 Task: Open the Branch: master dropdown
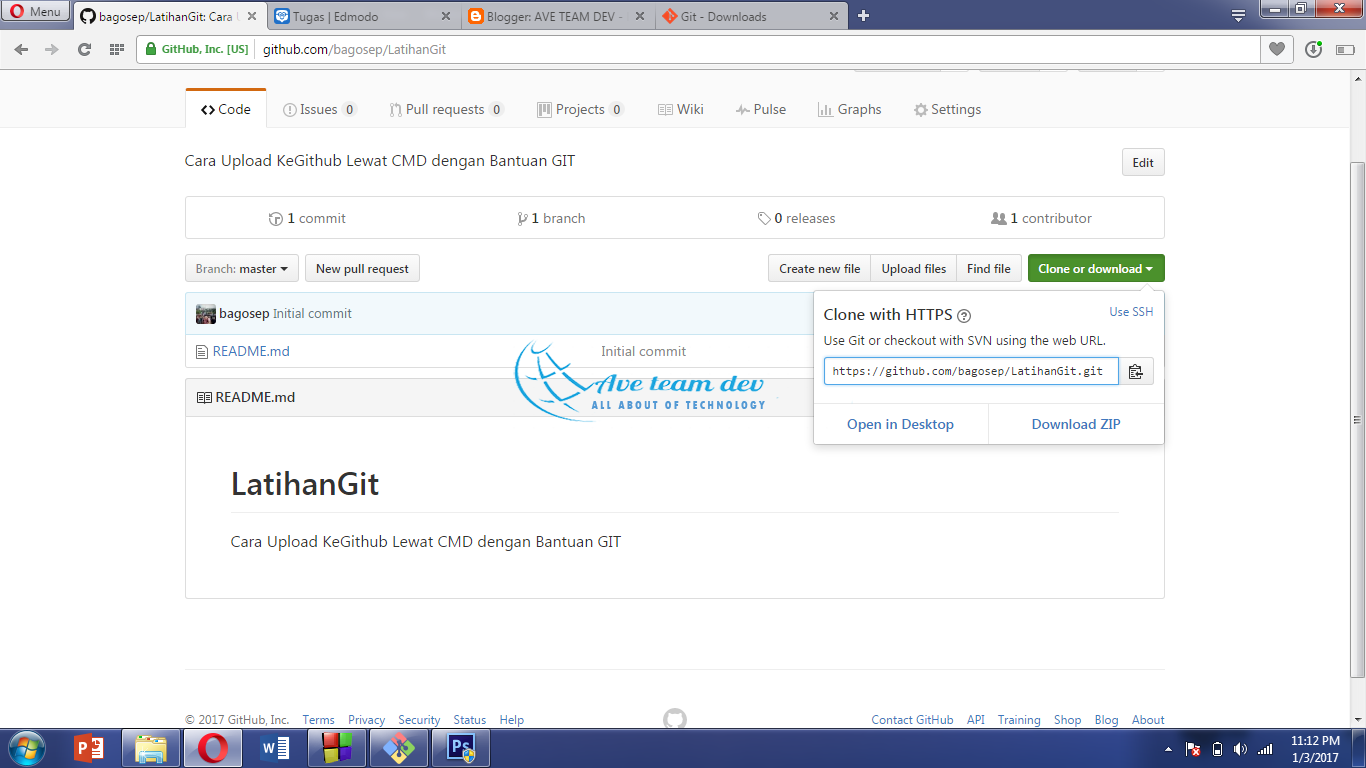click(x=241, y=268)
